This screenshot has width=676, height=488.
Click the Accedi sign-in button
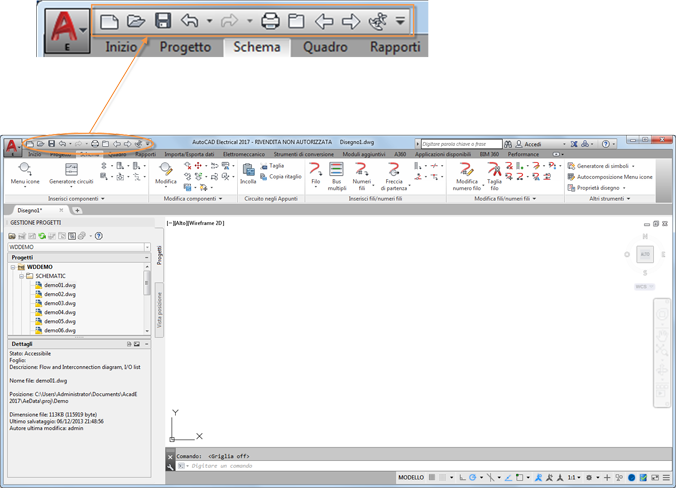[x=528, y=144]
